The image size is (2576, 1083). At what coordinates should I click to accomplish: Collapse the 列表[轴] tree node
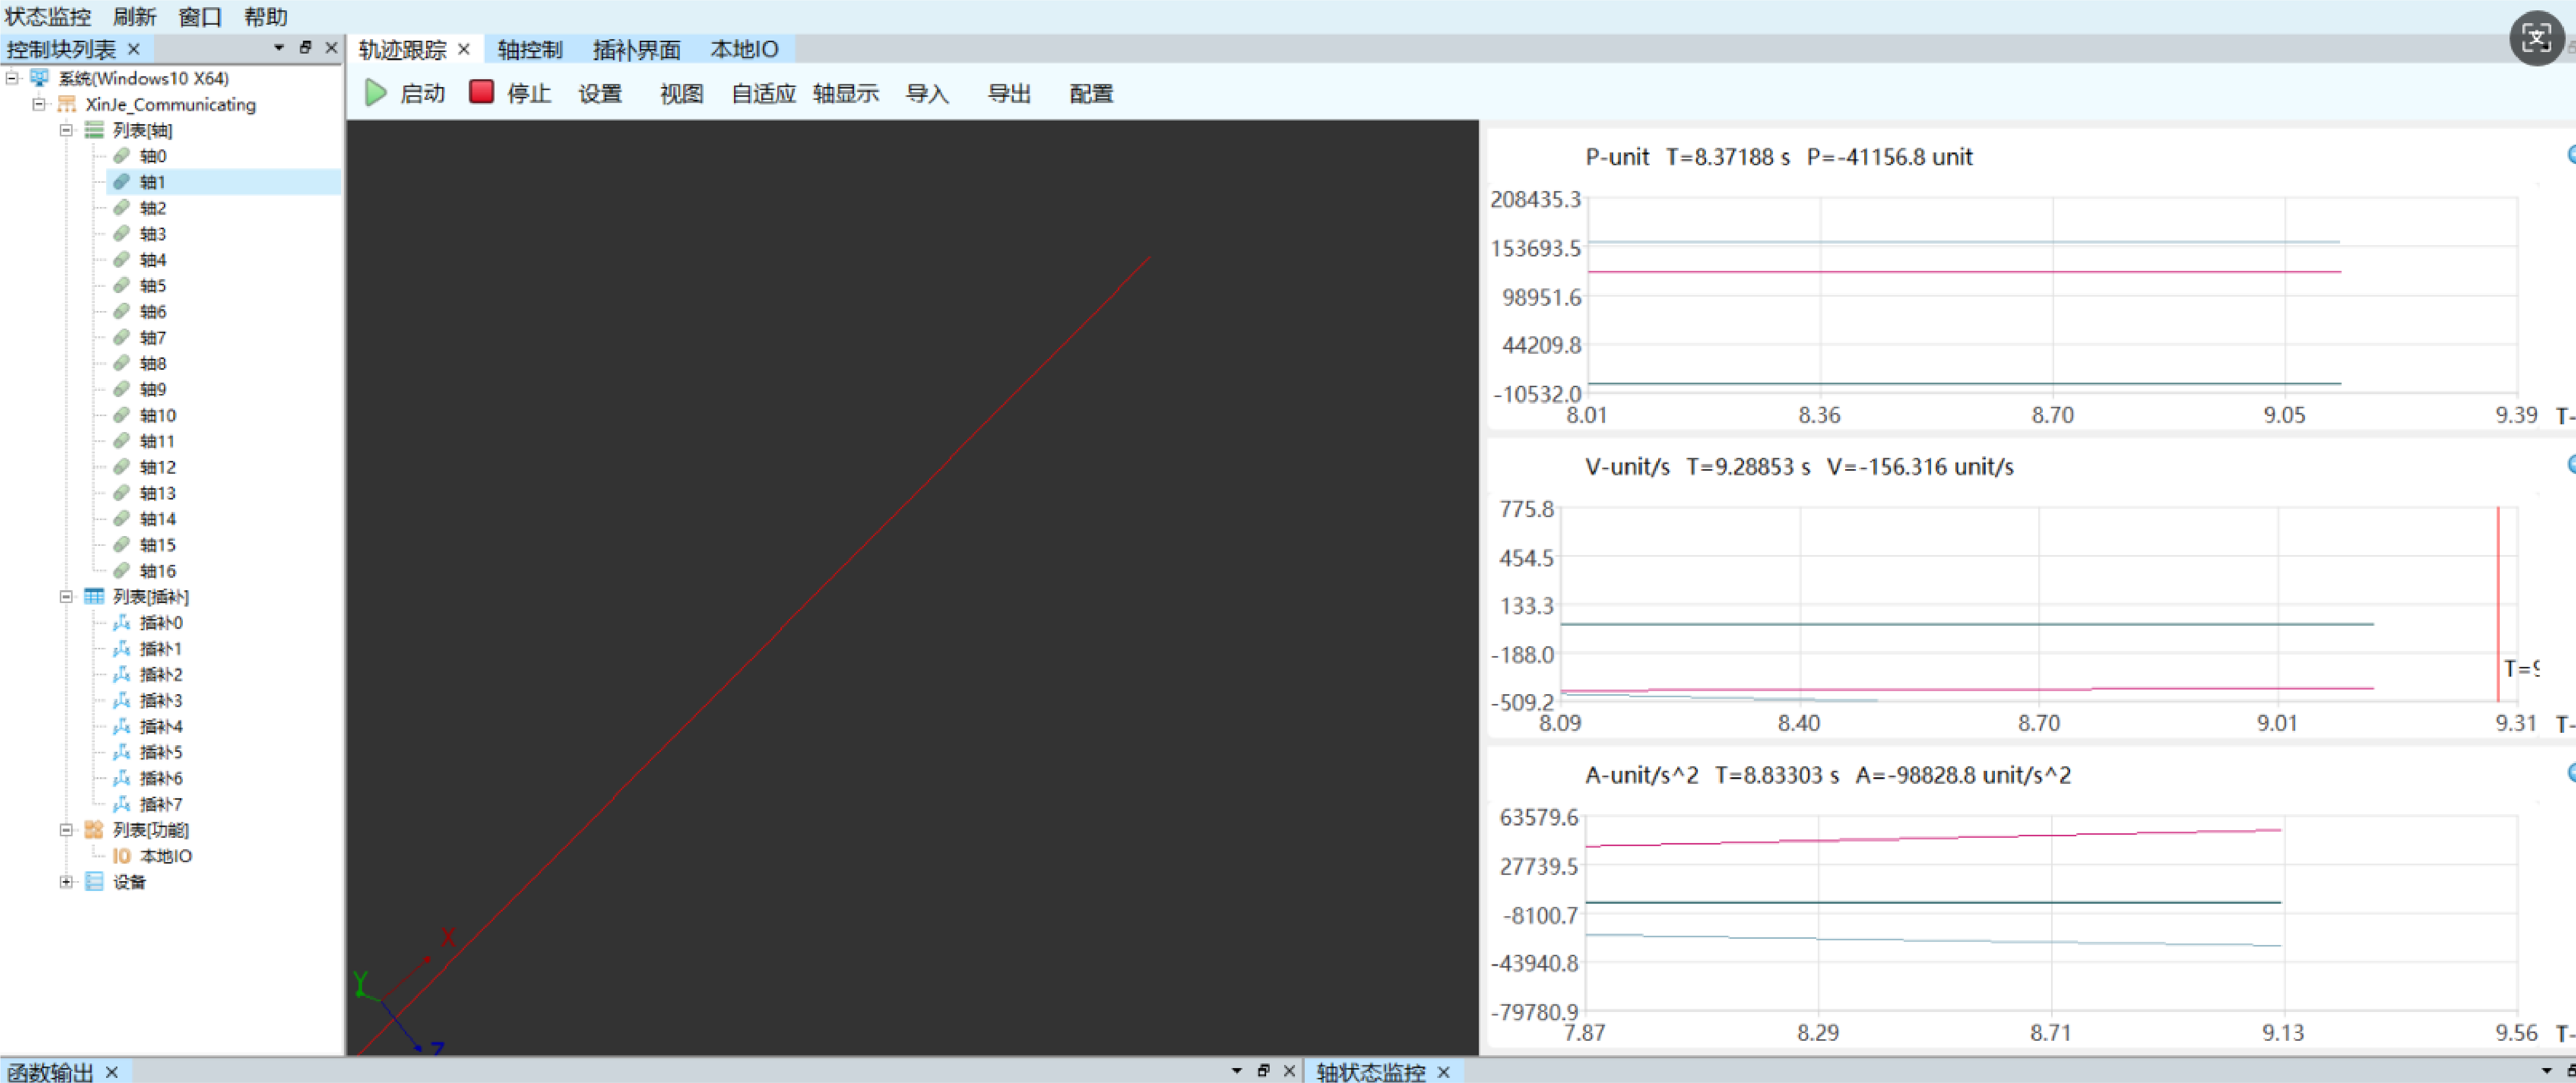tap(66, 130)
